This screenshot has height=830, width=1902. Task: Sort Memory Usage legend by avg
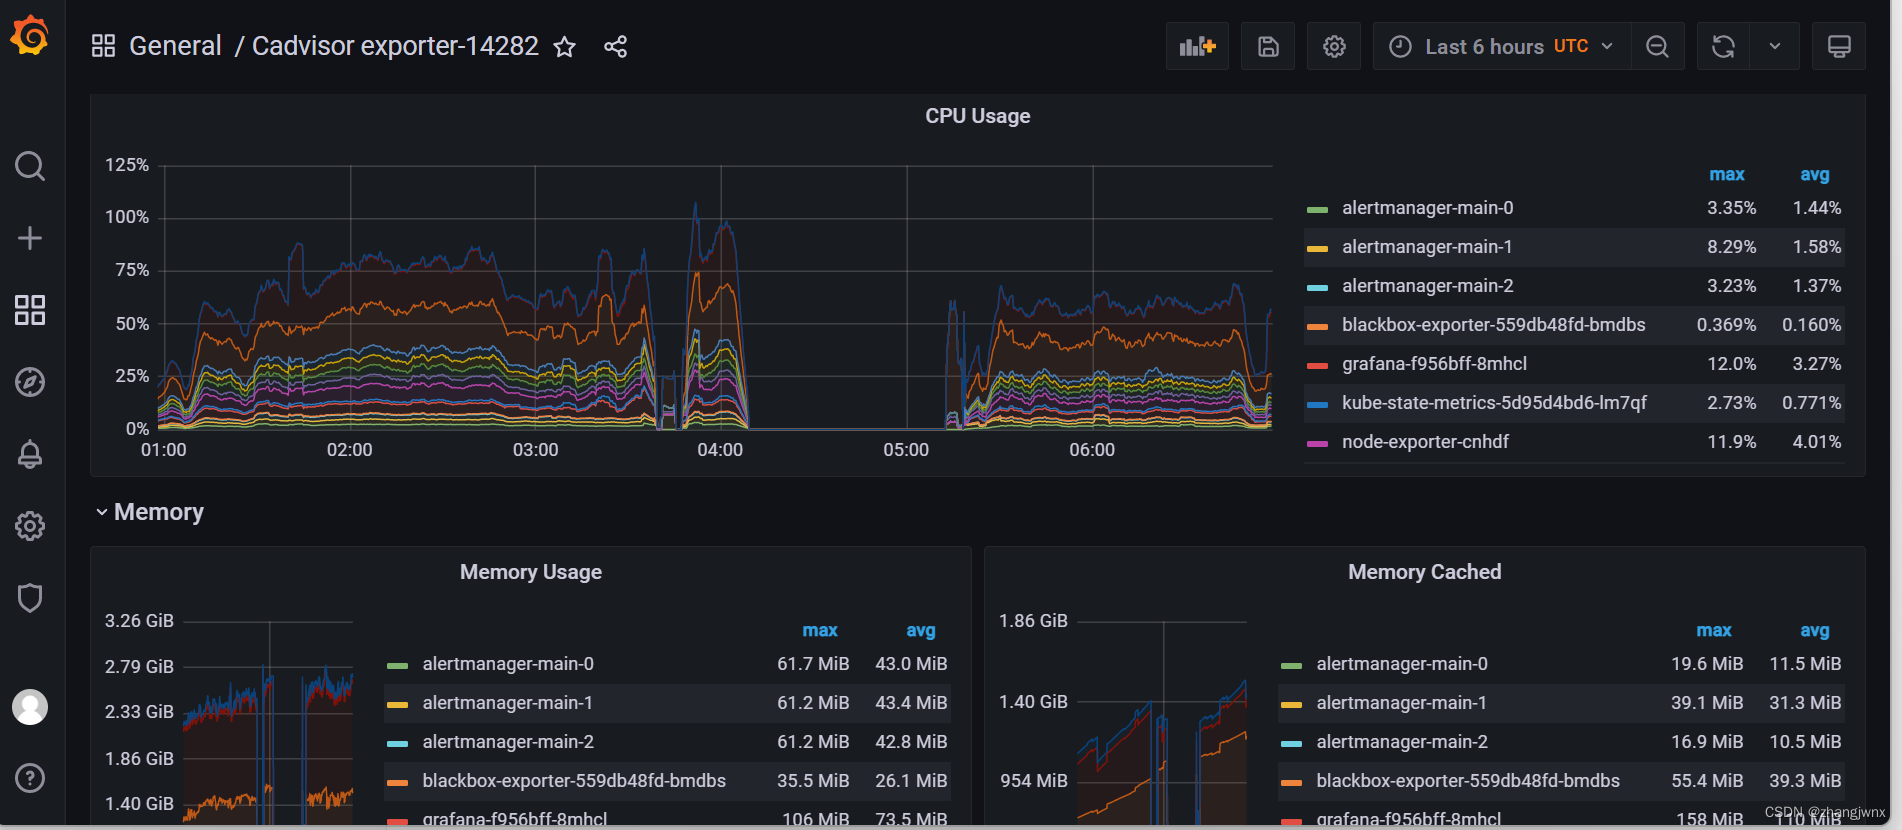point(921,630)
